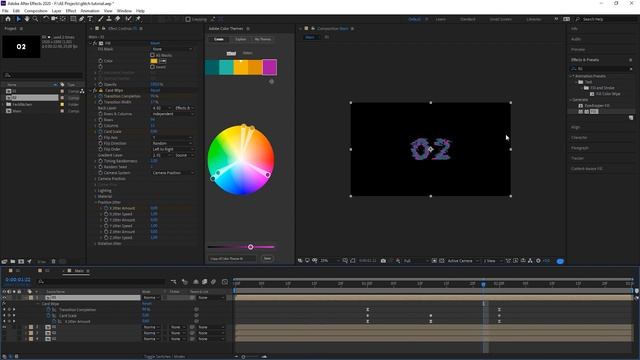Take a snapshot with the camera icon
This screenshot has width=640, height=360.
[383, 260]
